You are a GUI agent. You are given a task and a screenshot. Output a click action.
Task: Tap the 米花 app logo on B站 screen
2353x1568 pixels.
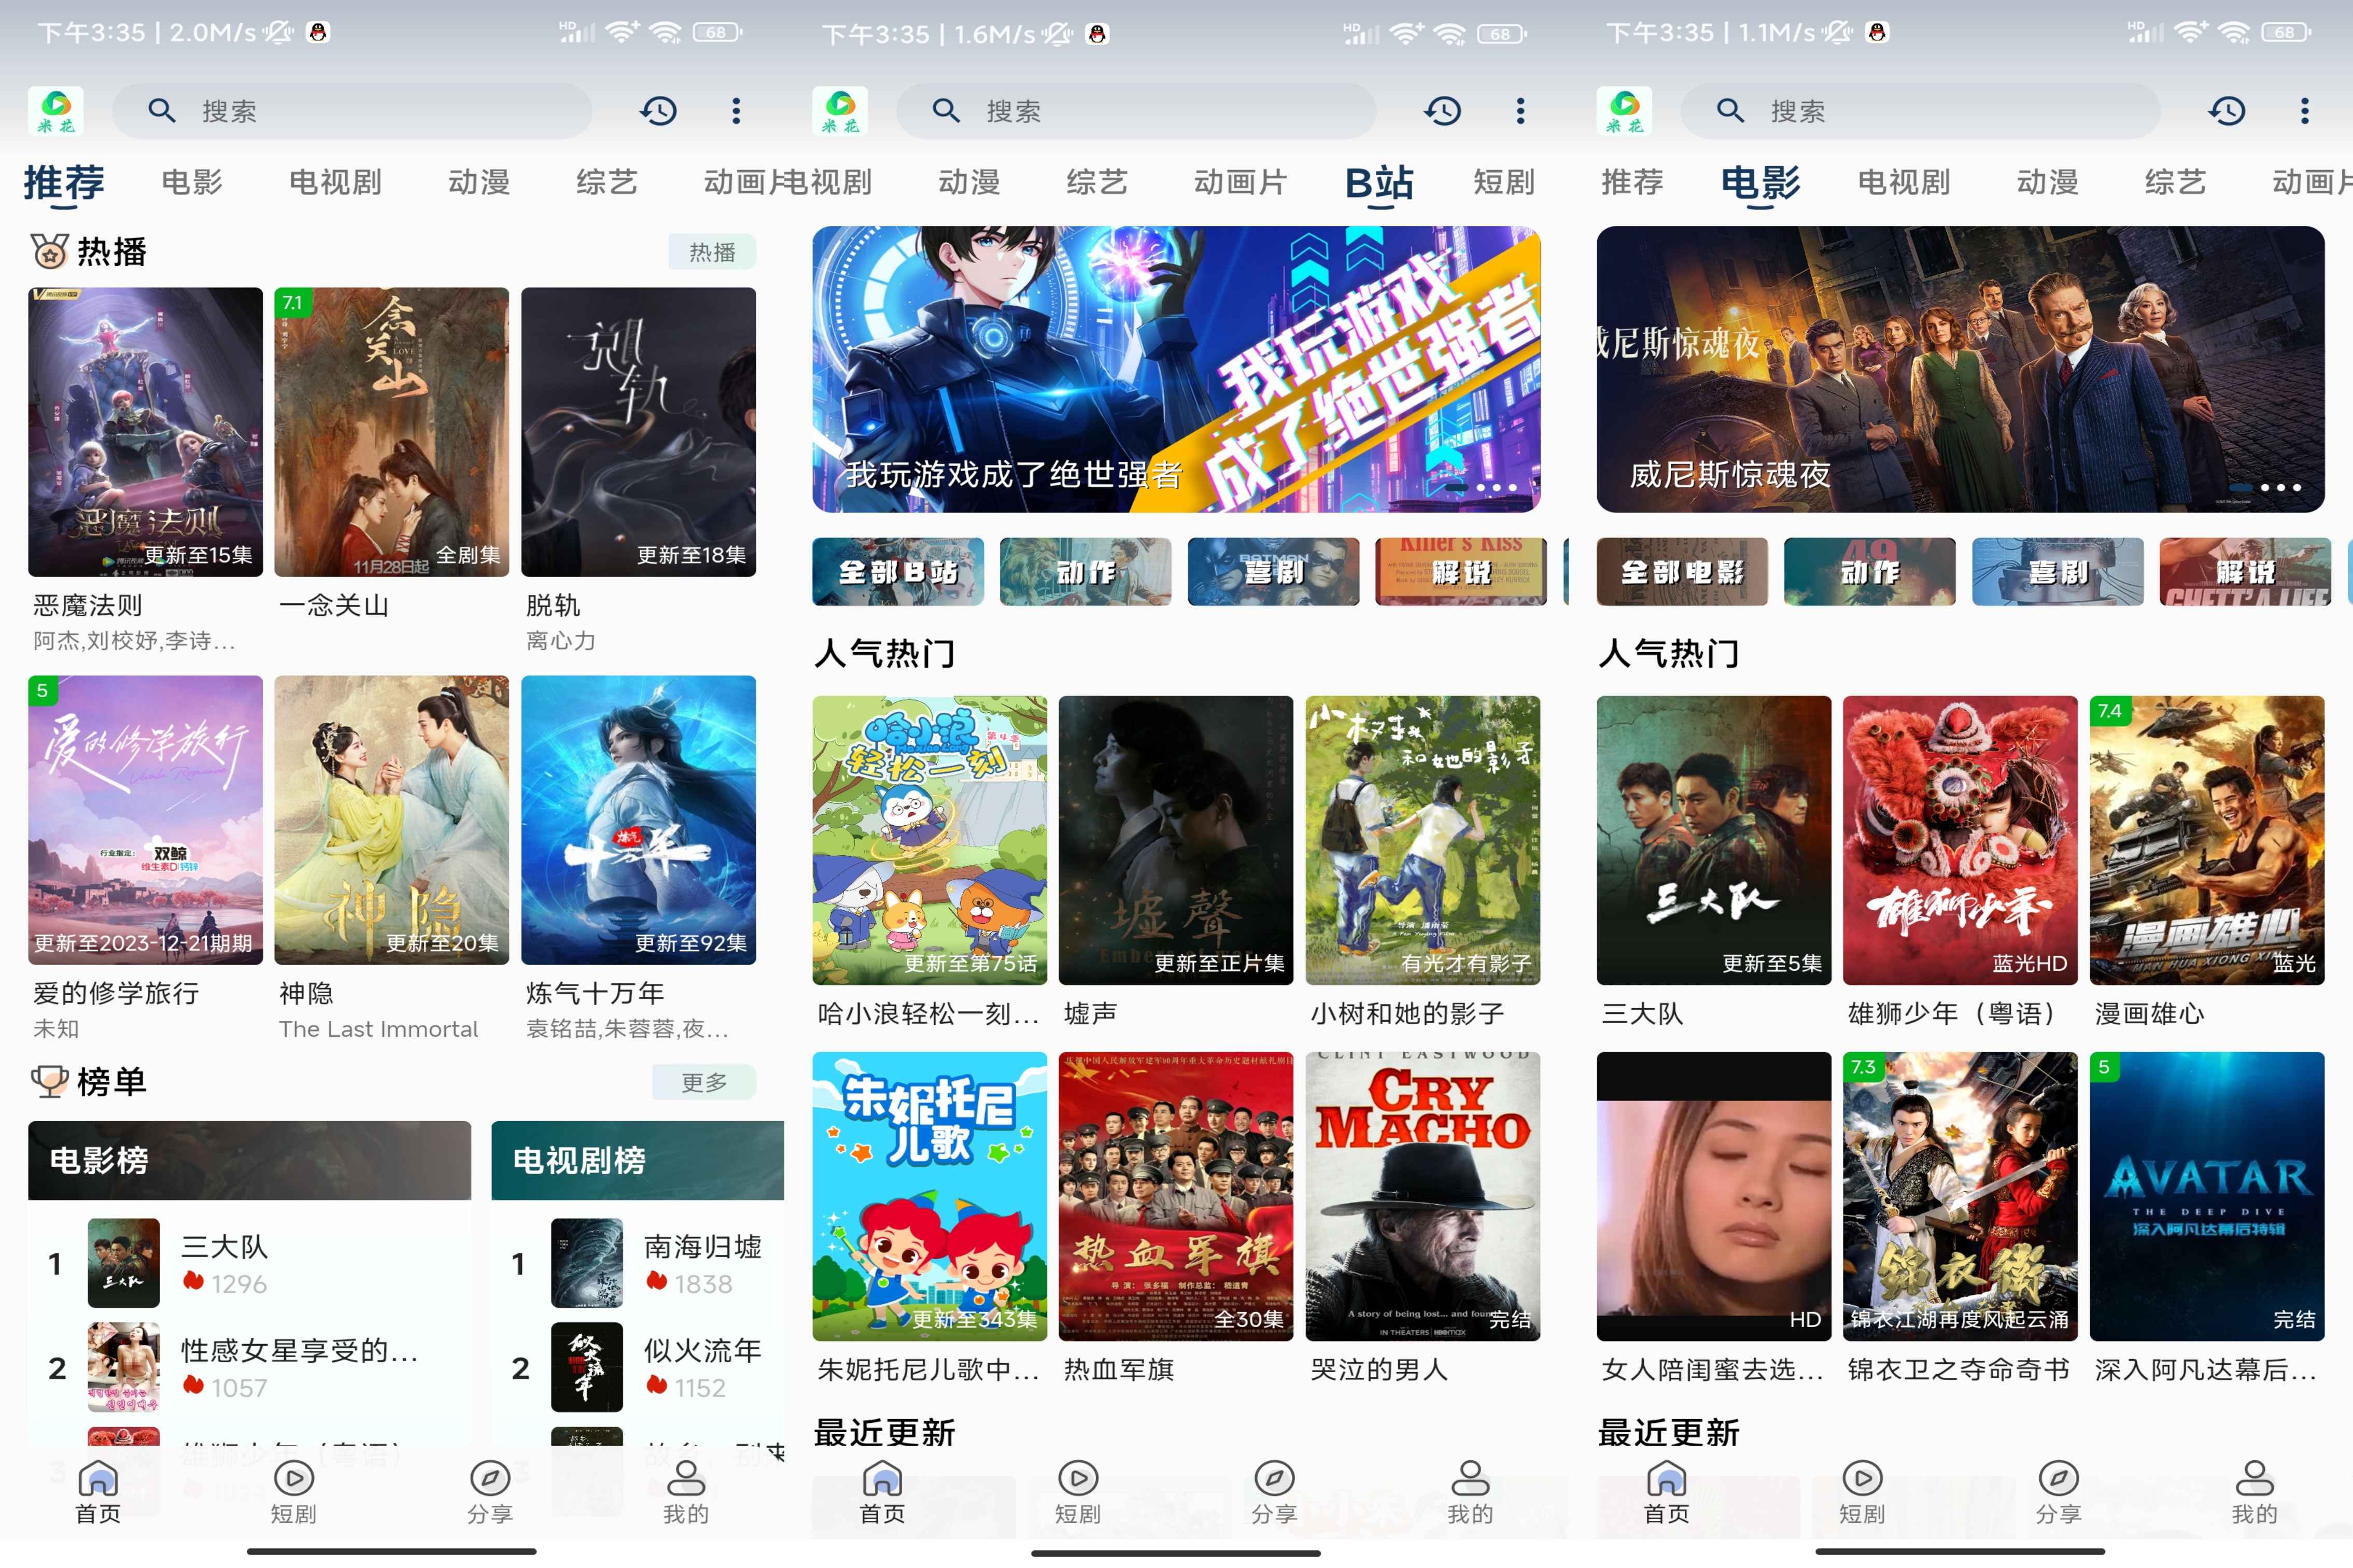pos(840,111)
